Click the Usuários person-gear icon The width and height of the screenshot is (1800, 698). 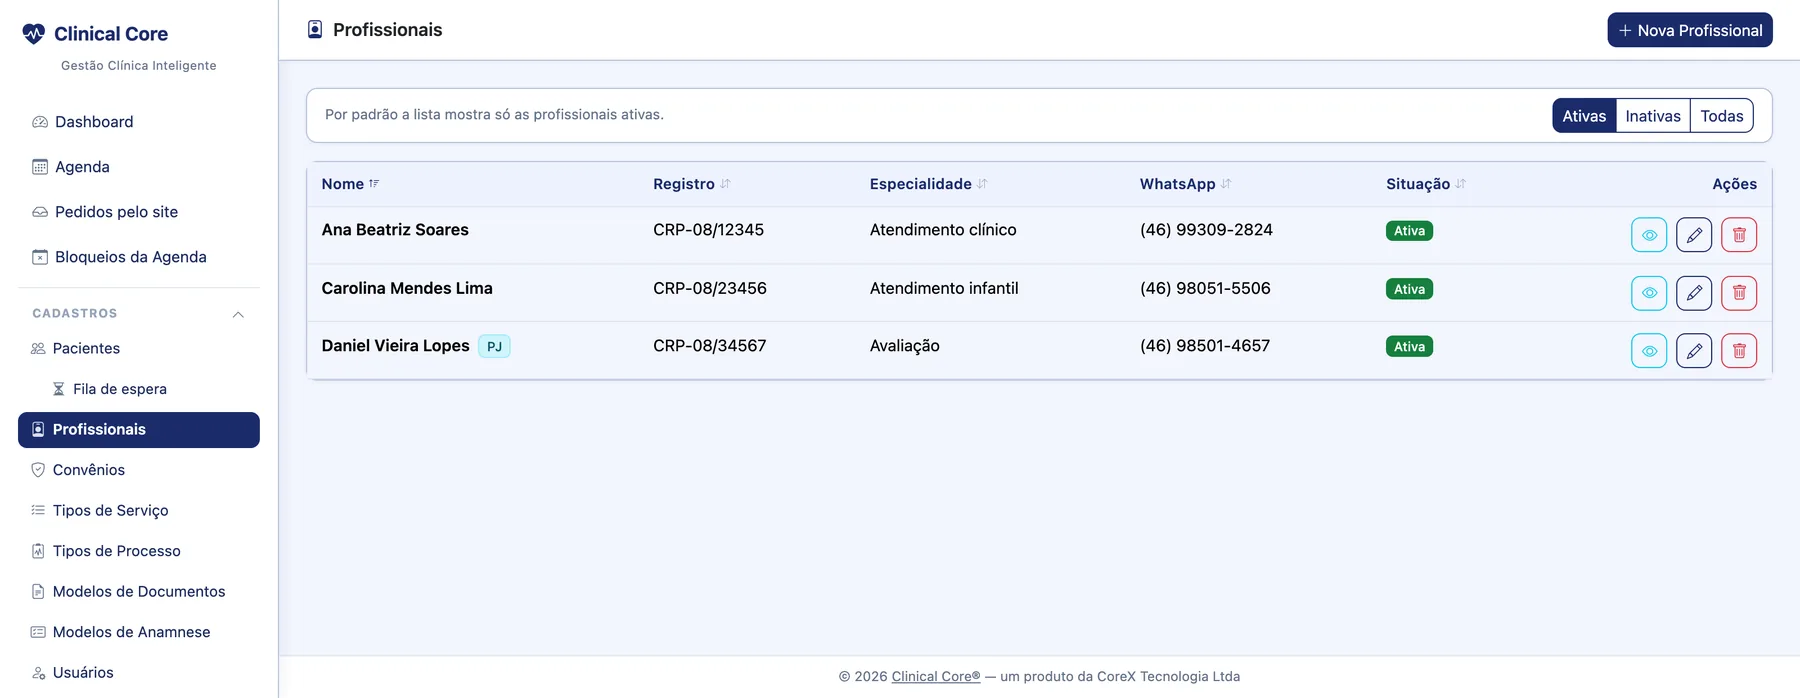[x=38, y=673]
